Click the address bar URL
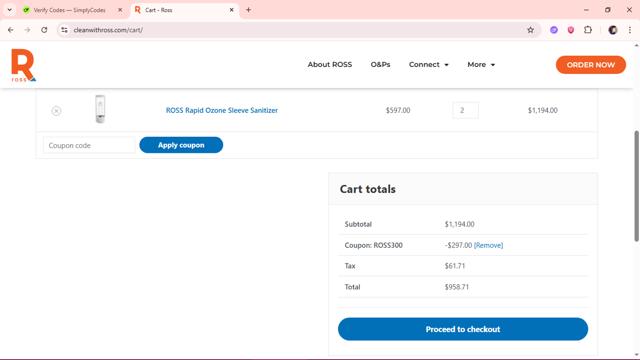The image size is (640, 360). point(108,30)
